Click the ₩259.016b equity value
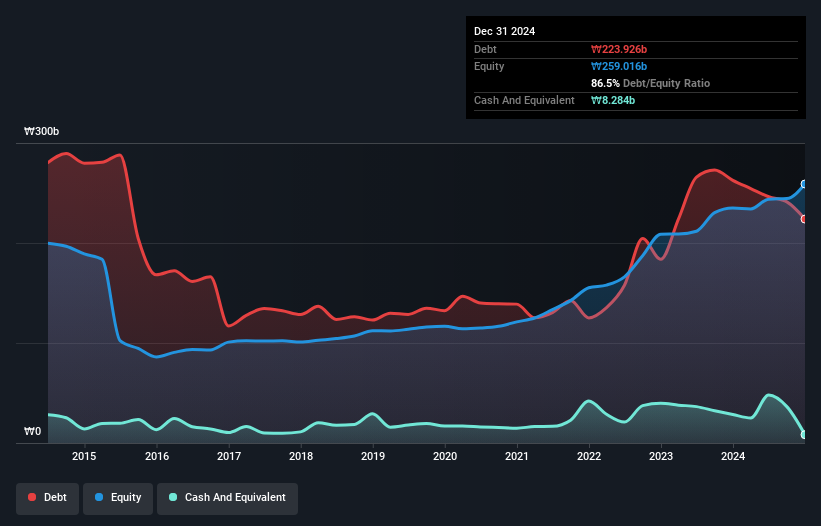This screenshot has width=821, height=526. [x=619, y=66]
